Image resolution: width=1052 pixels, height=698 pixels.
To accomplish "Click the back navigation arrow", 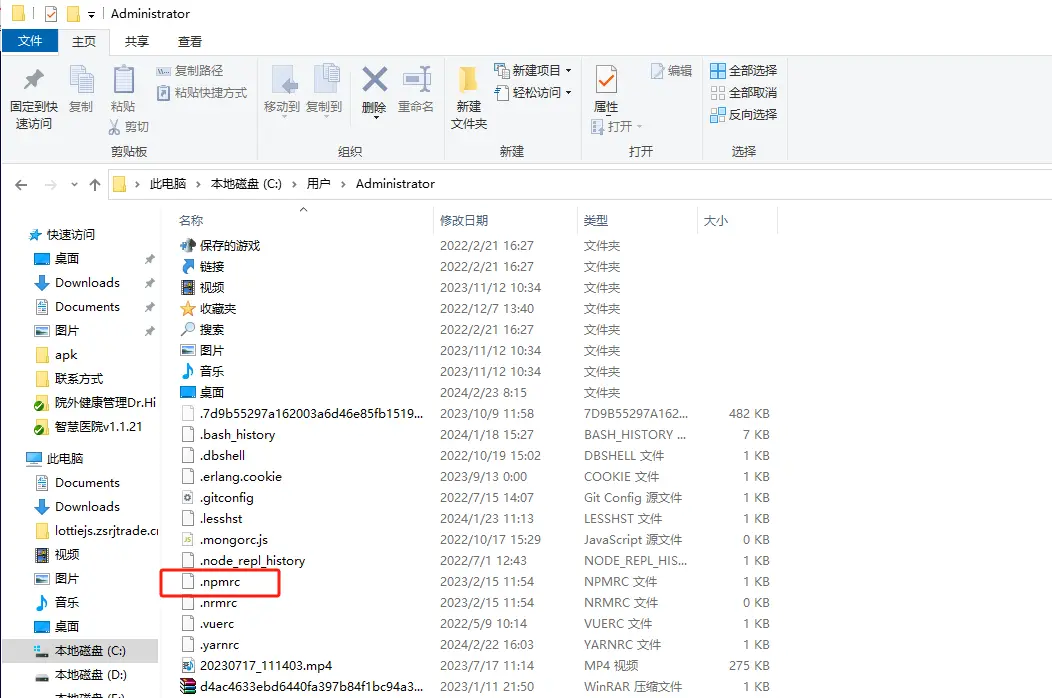I will 21,185.
